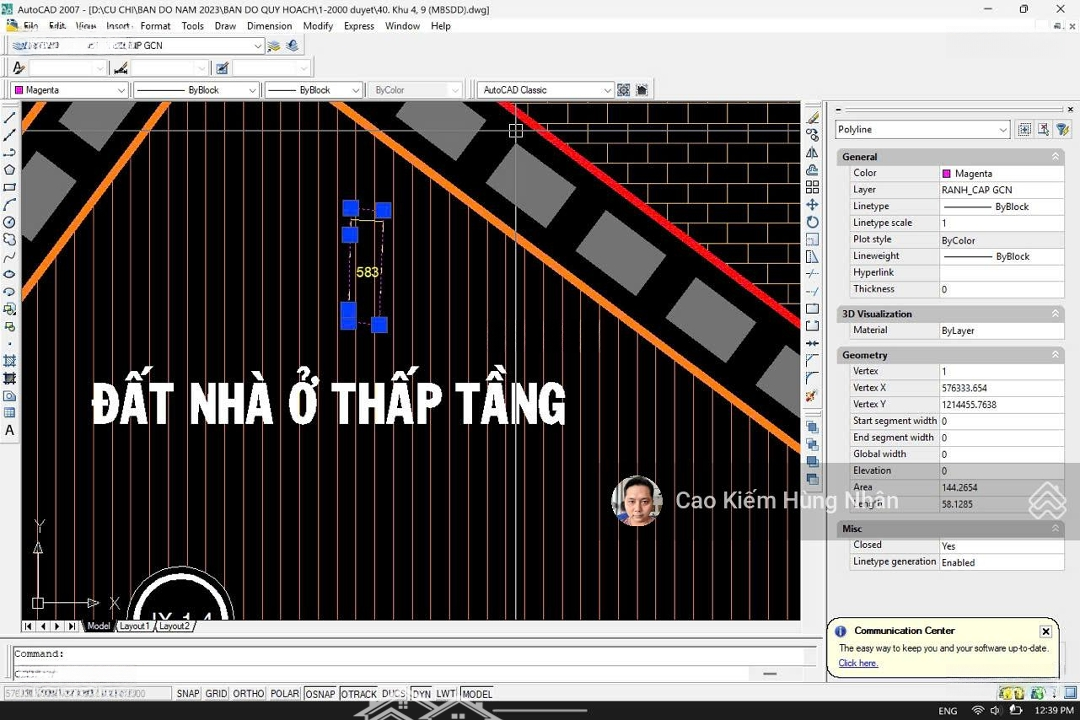
Task: Switch to the Layout1 tab
Action: click(x=134, y=626)
